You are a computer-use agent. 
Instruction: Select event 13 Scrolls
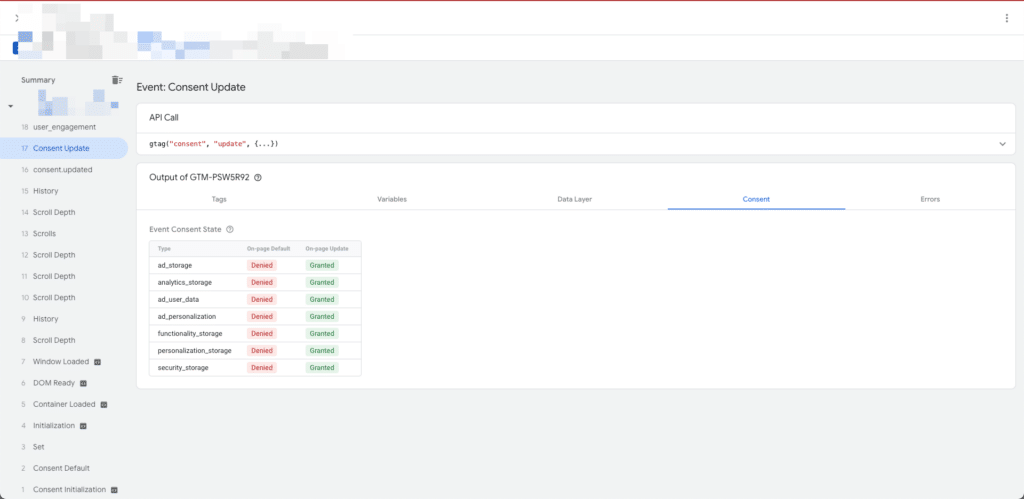[x=64, y=234]
